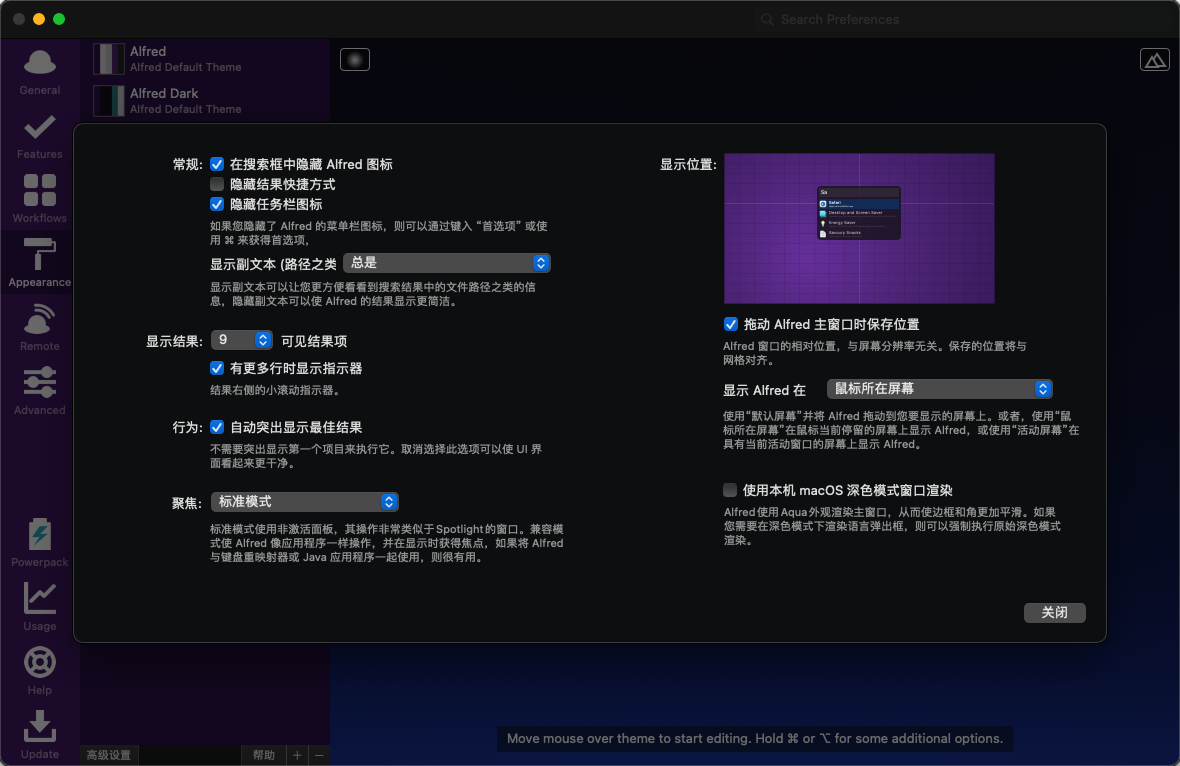Click the 显示位置 screen position preview
1180x766 pixels.
(859, 229)
